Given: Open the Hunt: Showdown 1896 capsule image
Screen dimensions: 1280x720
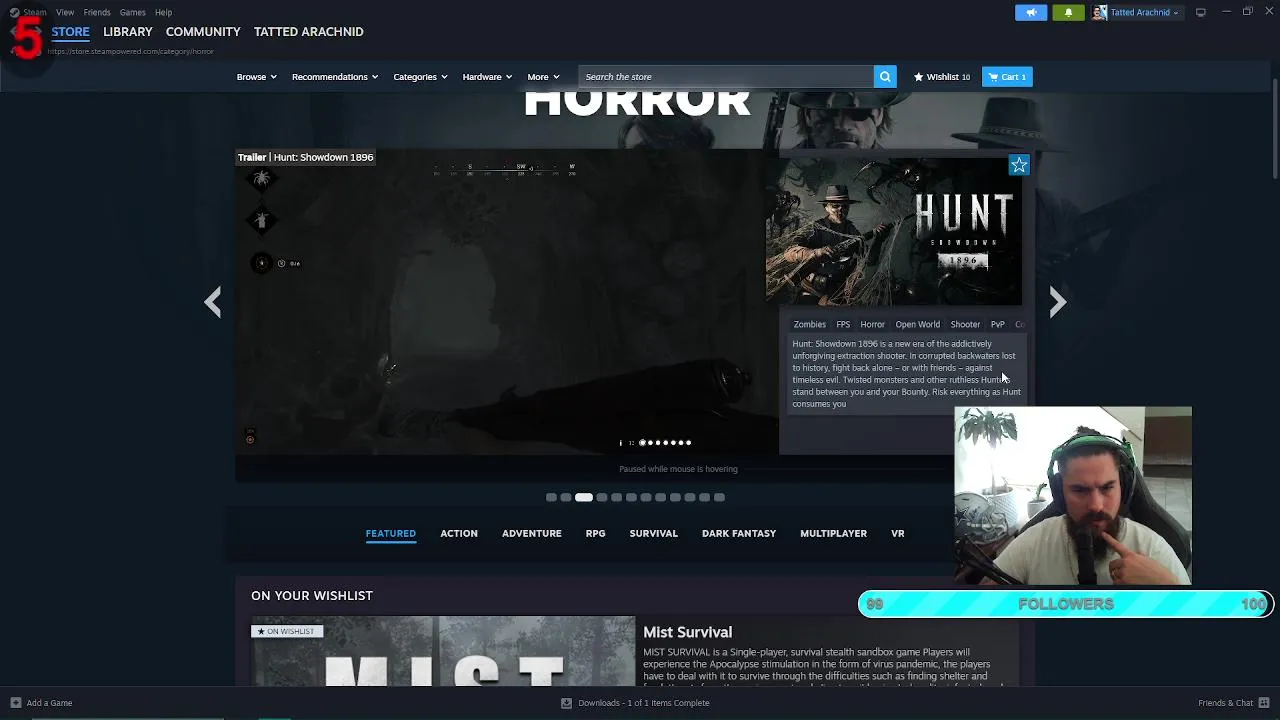Looking at the screenshot, I should coord(894,231).
